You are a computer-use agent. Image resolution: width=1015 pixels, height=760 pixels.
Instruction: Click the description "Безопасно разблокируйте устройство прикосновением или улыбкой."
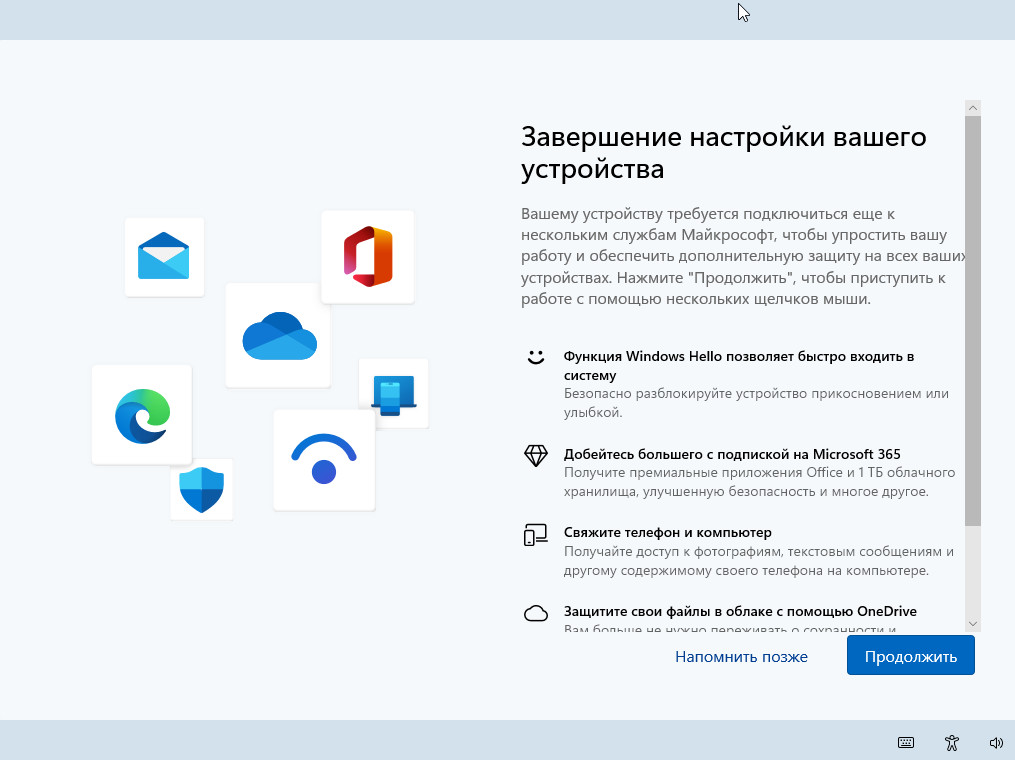click(x=756, y=403)
